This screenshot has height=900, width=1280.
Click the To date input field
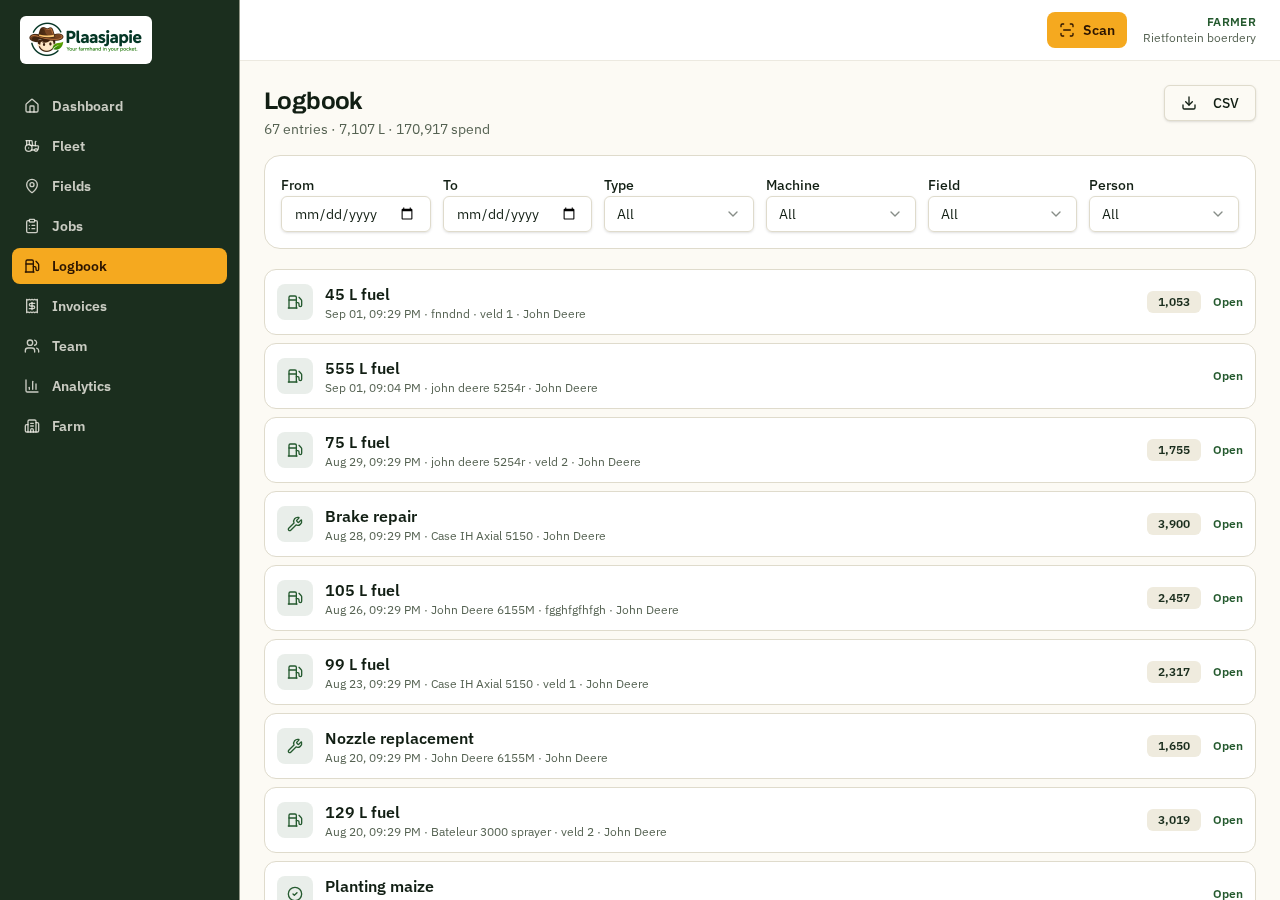517,214
